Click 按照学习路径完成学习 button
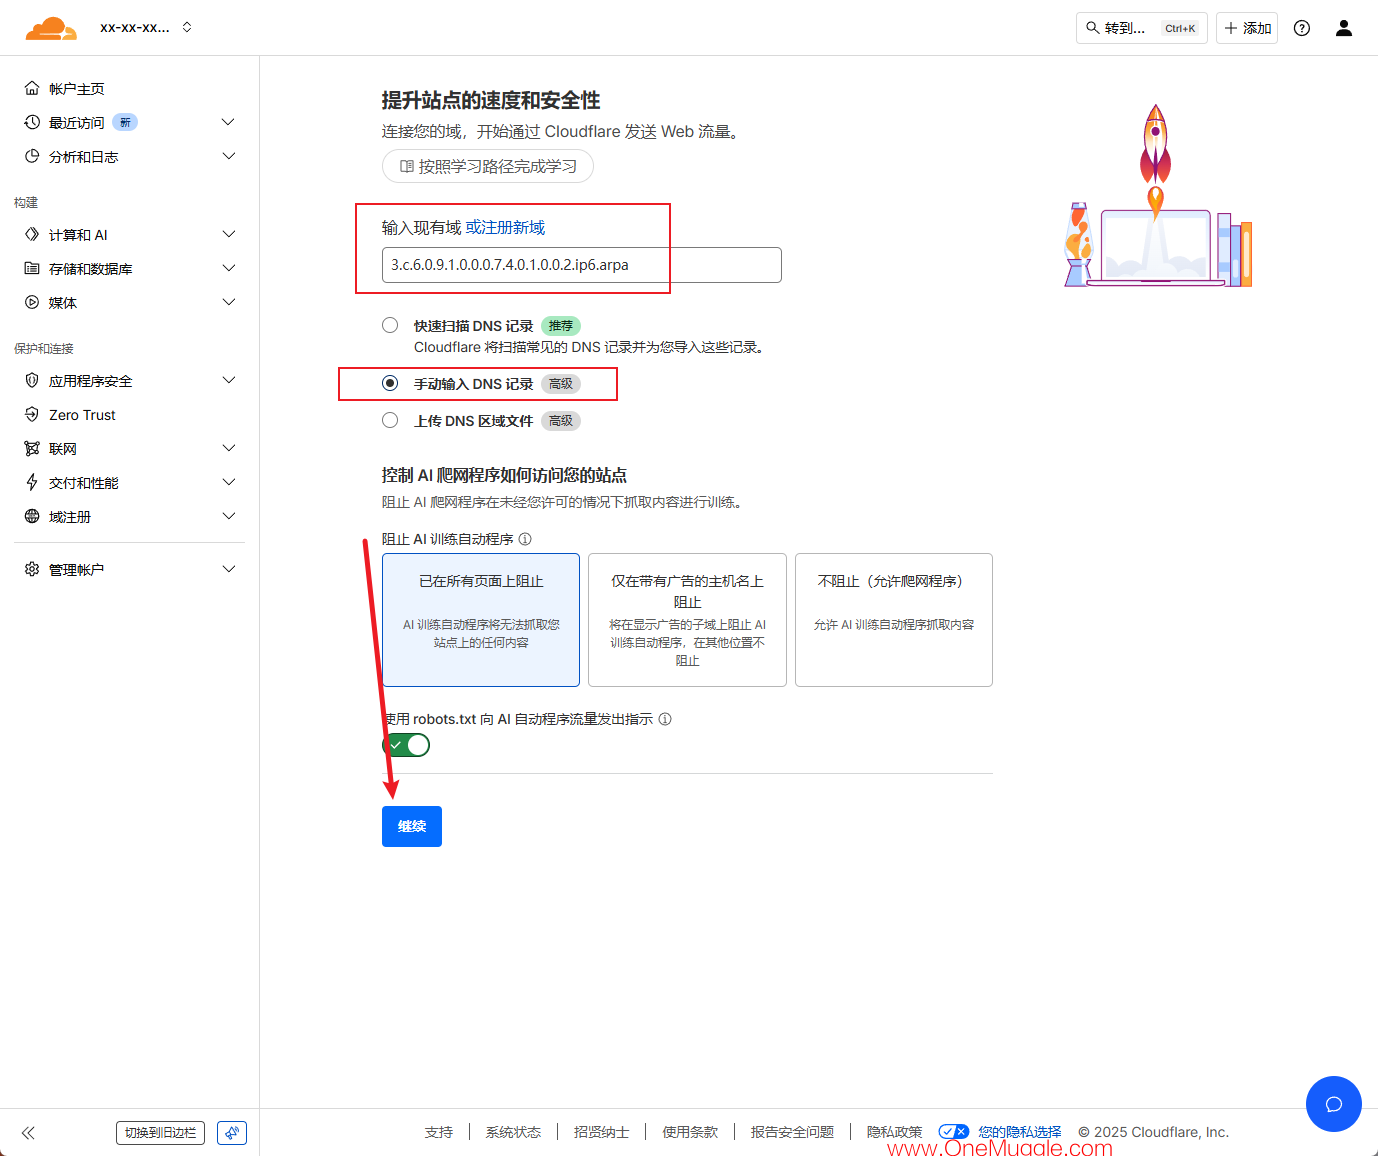1378x1156 pixels. point(488,166)
